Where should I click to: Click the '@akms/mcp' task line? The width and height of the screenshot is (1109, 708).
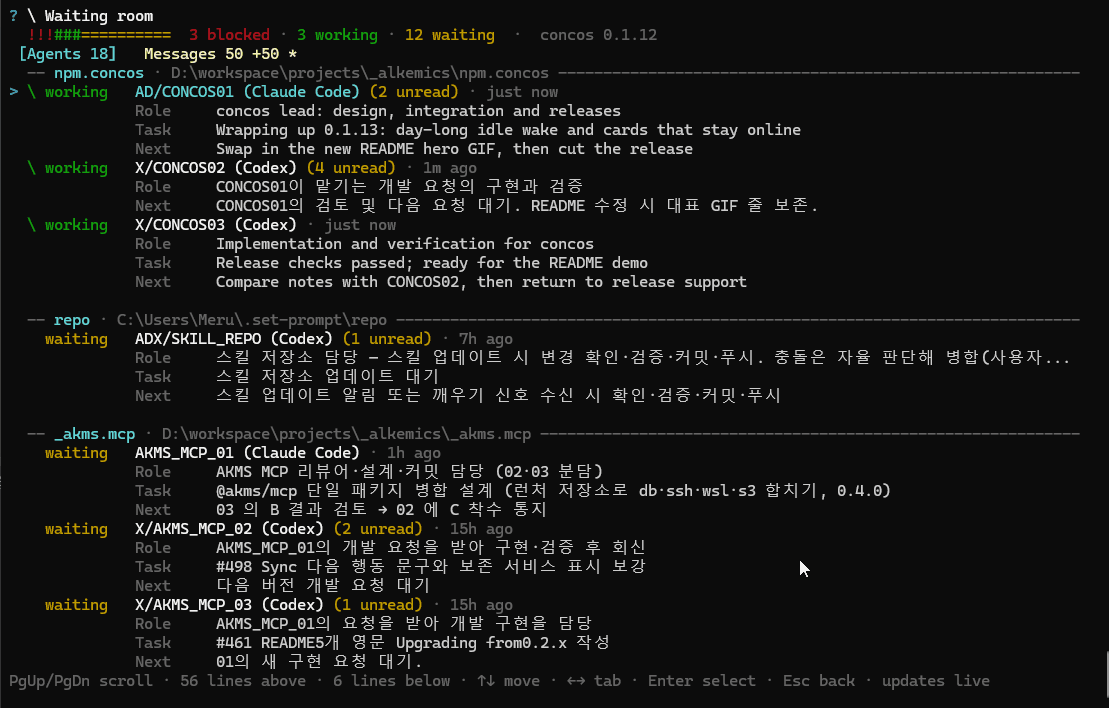pos(553,491)
